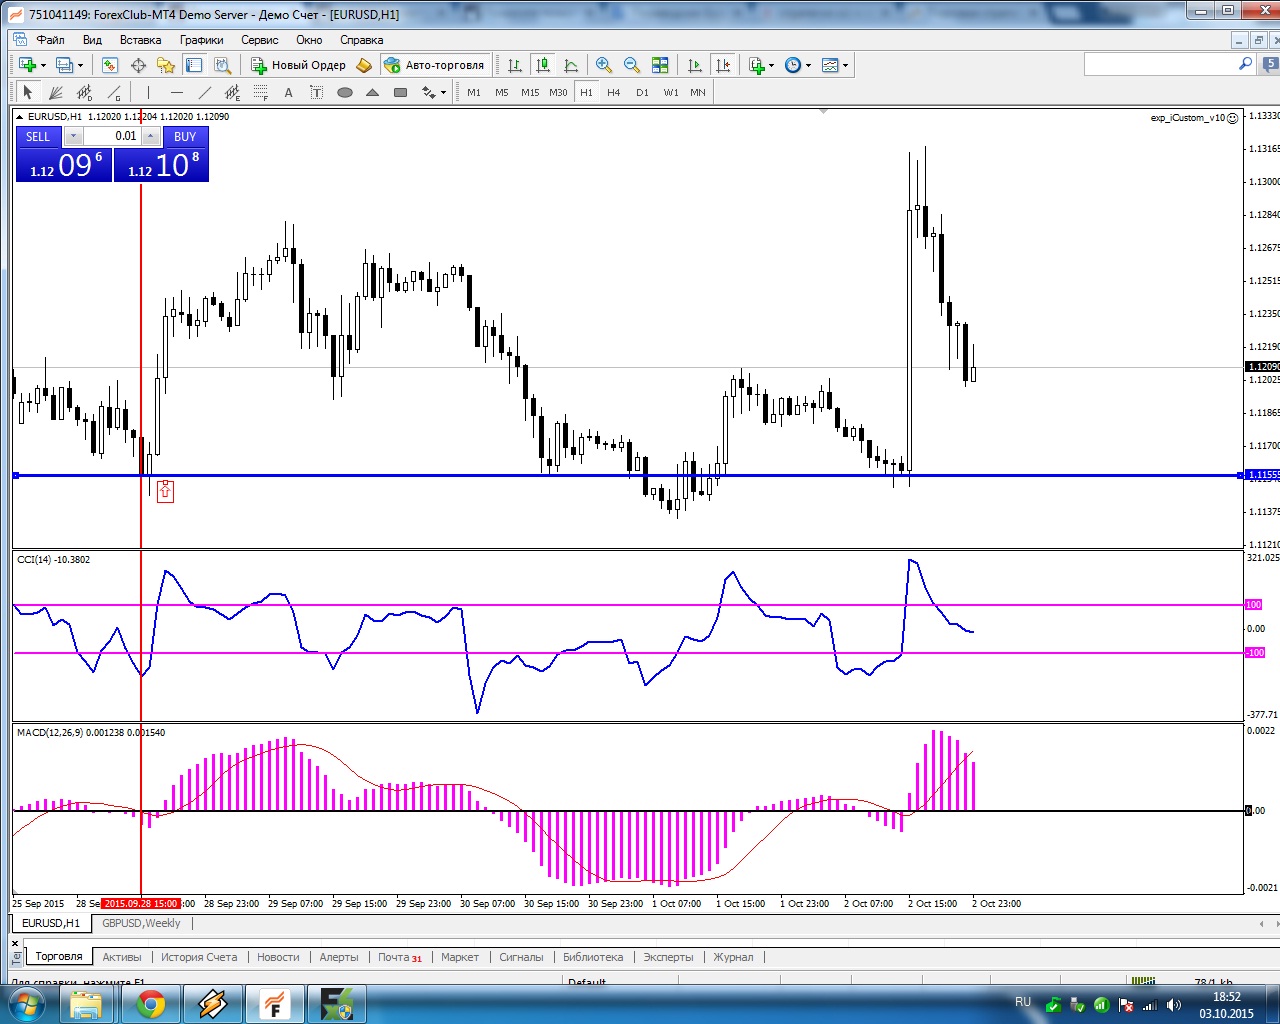The width and height of the screenshot is (1280, 1024).
Task: Toggle chart shift icon
Action: (x=723, y=65)
